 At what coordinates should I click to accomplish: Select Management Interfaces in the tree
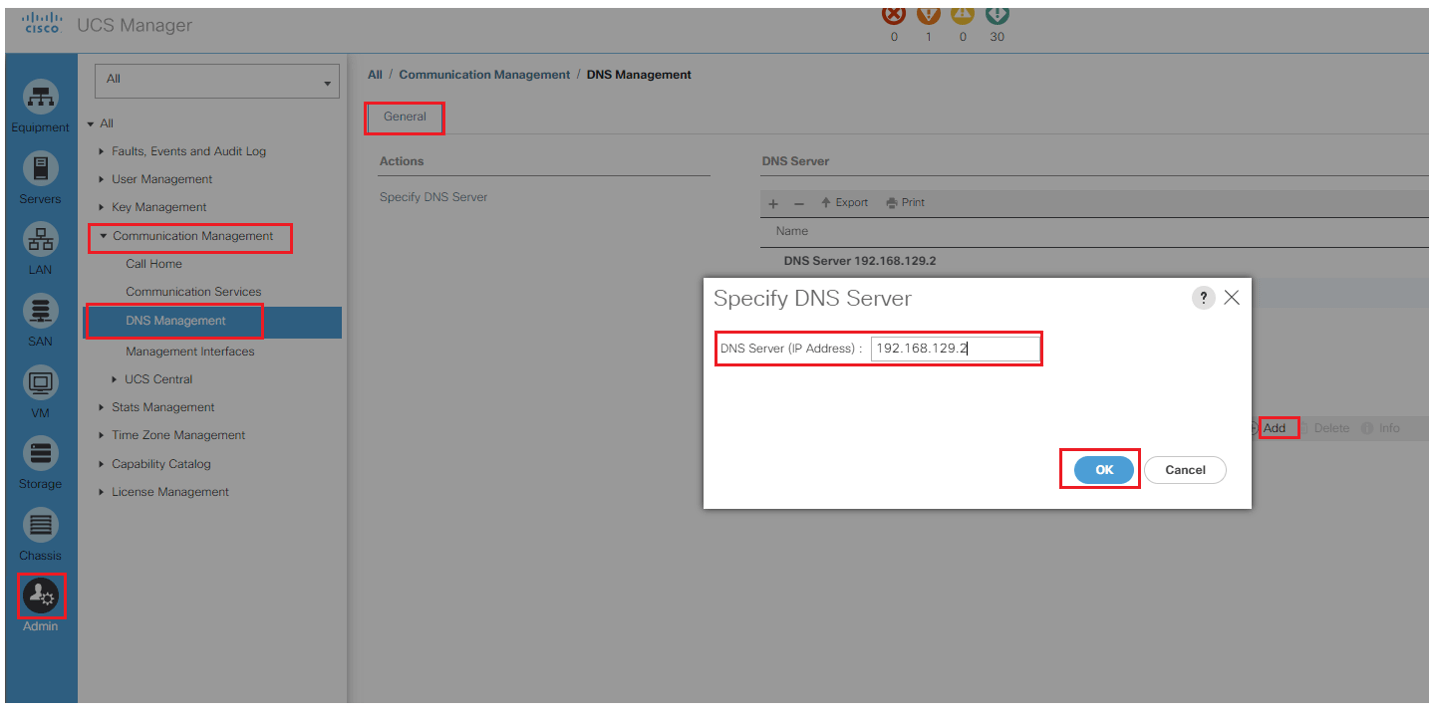pyautogui.click(x=190, y=352)
